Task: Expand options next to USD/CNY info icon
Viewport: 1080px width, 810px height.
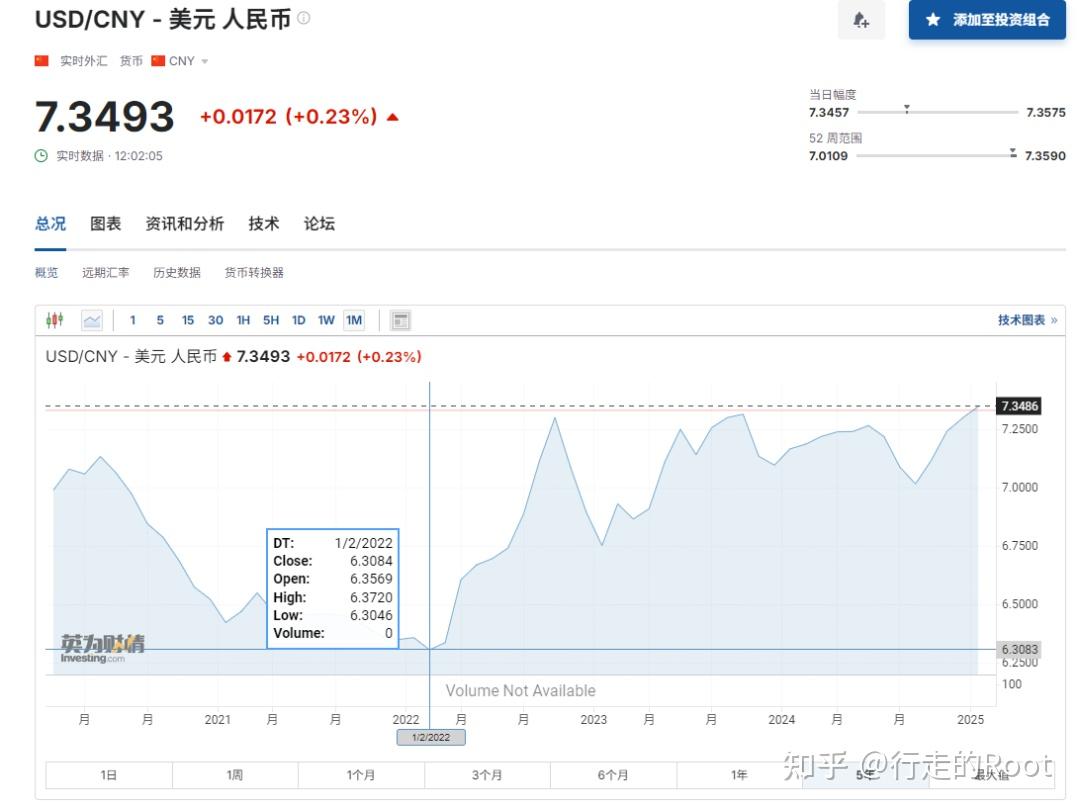Action: 303,18
